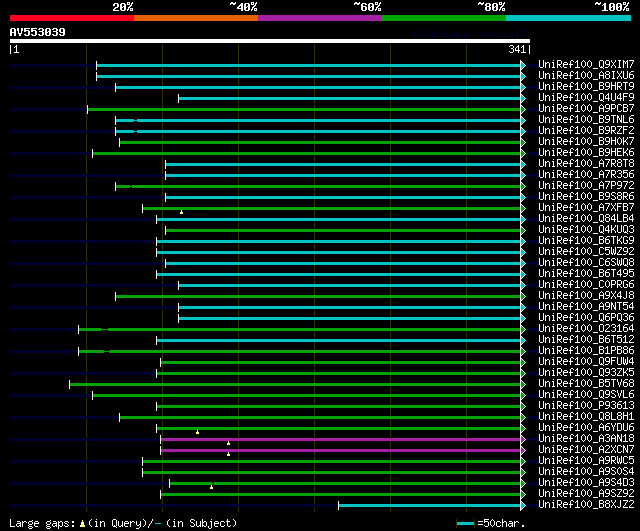Click the UniRef100_Q9XIM7 label

586,64
